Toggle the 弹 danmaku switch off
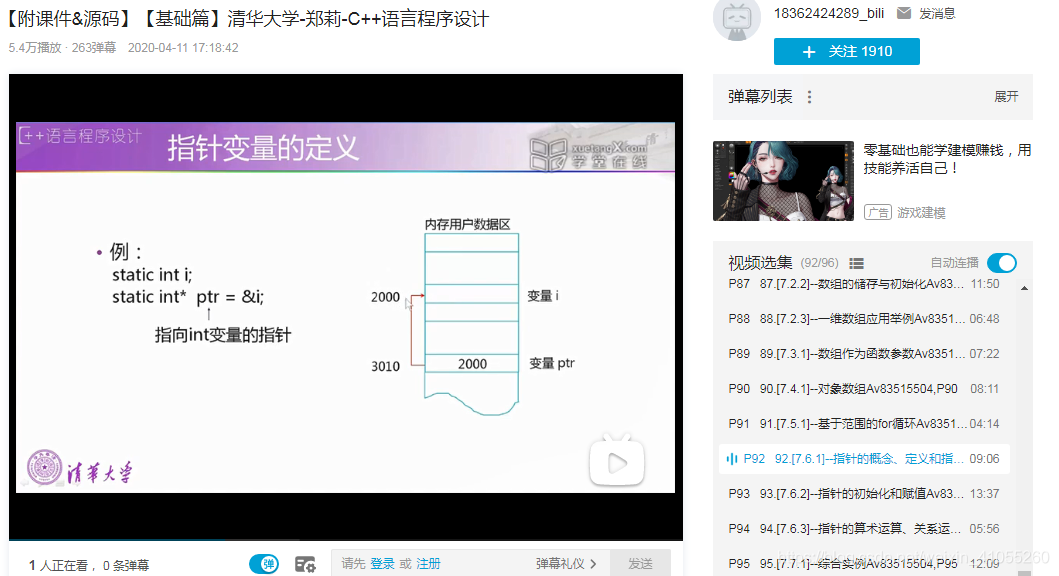1059x576 pixels. point(264,563)
